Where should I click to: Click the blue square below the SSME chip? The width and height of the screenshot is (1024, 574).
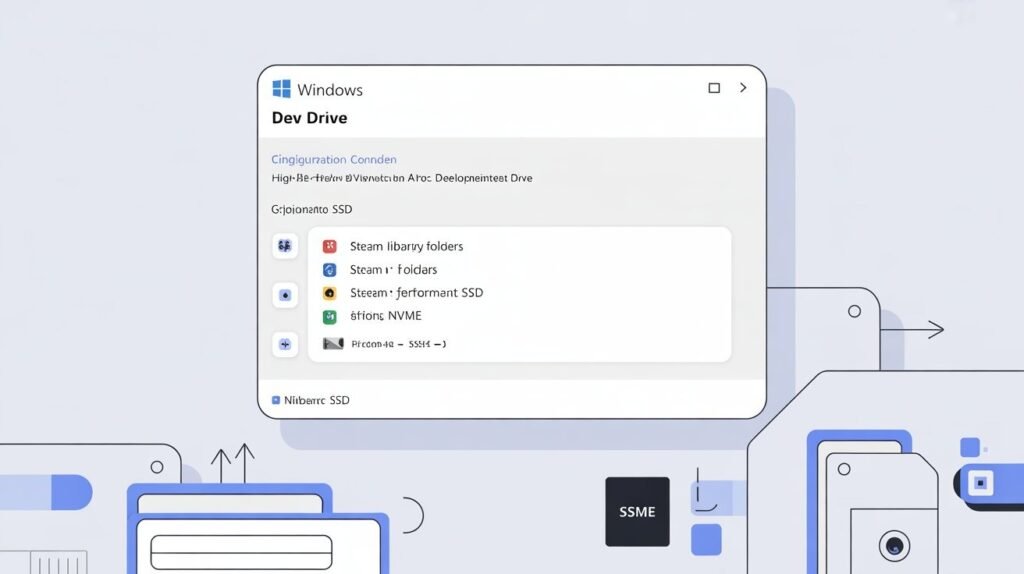(706, 539)
